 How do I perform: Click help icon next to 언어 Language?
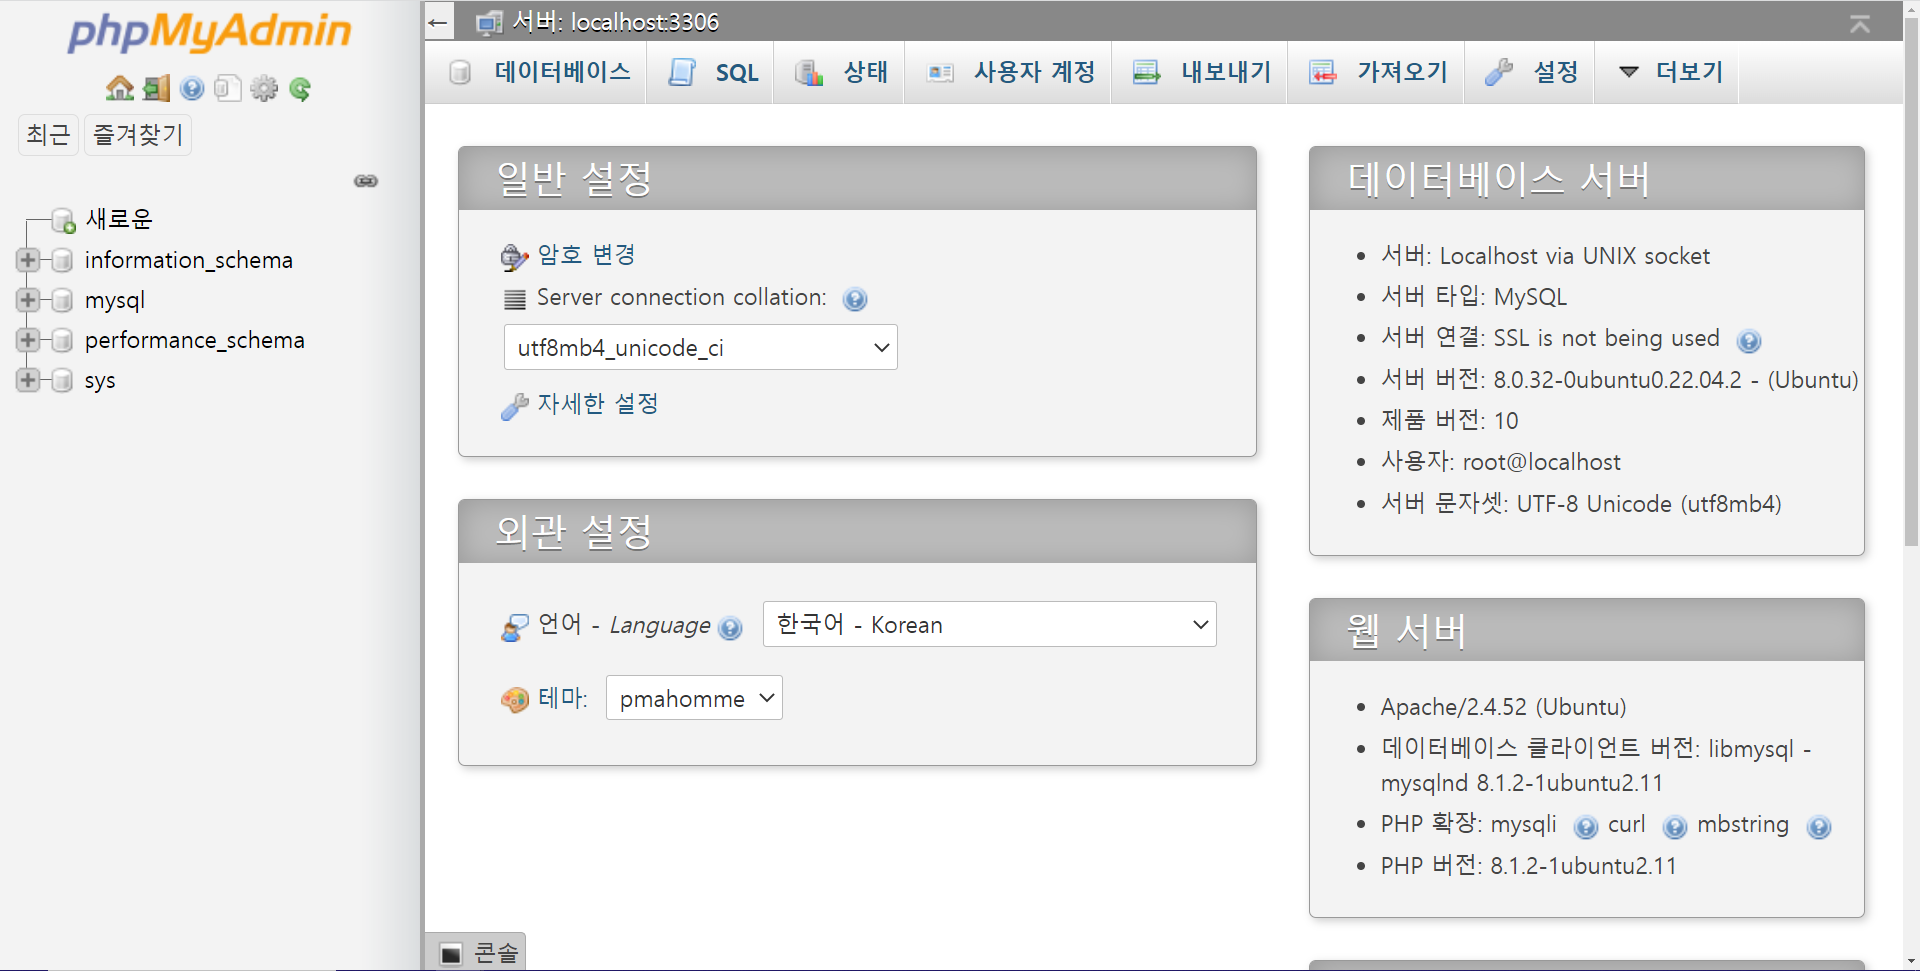(x=731, y=628)
